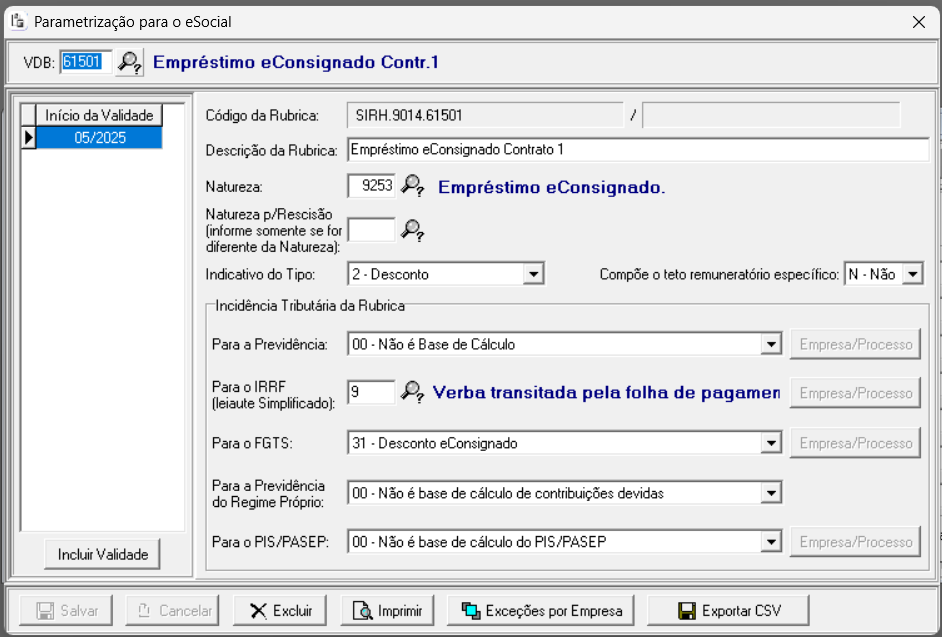Screen dimensions: 942x637
Task: Export data with Exportar CSV
Action: (728, 610)
